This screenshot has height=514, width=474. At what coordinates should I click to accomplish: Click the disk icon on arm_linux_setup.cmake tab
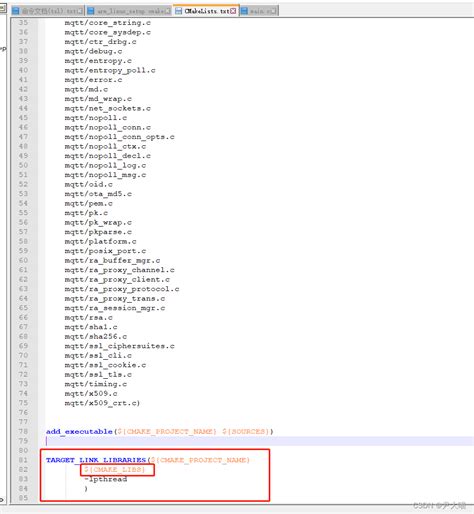[x=90, y=11]
